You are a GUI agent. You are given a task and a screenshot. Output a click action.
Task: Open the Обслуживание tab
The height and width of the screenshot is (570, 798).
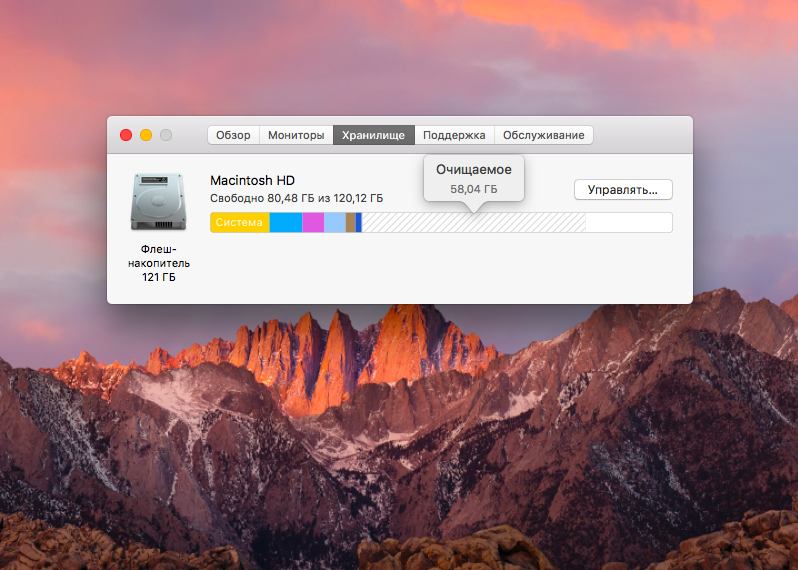click(544, 135)
